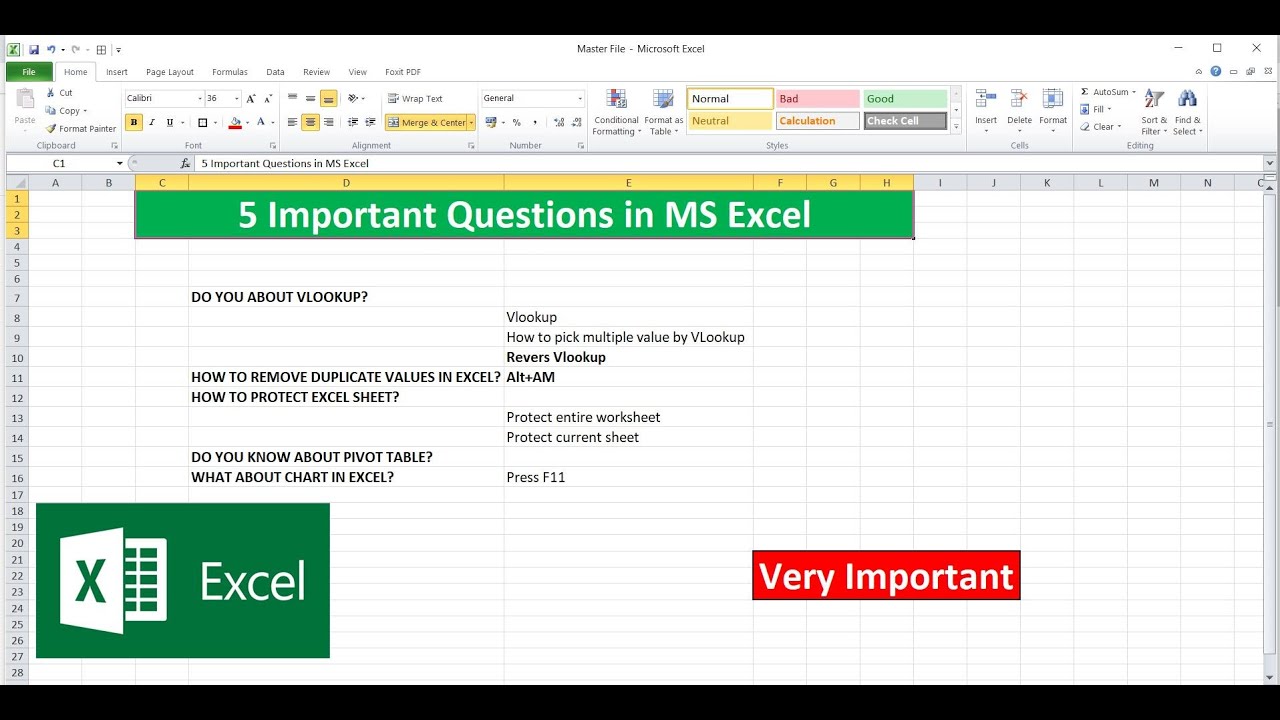The image size is (1280, 720).
Task: Click the AutoSum icon
Action: click(1085, 92)
